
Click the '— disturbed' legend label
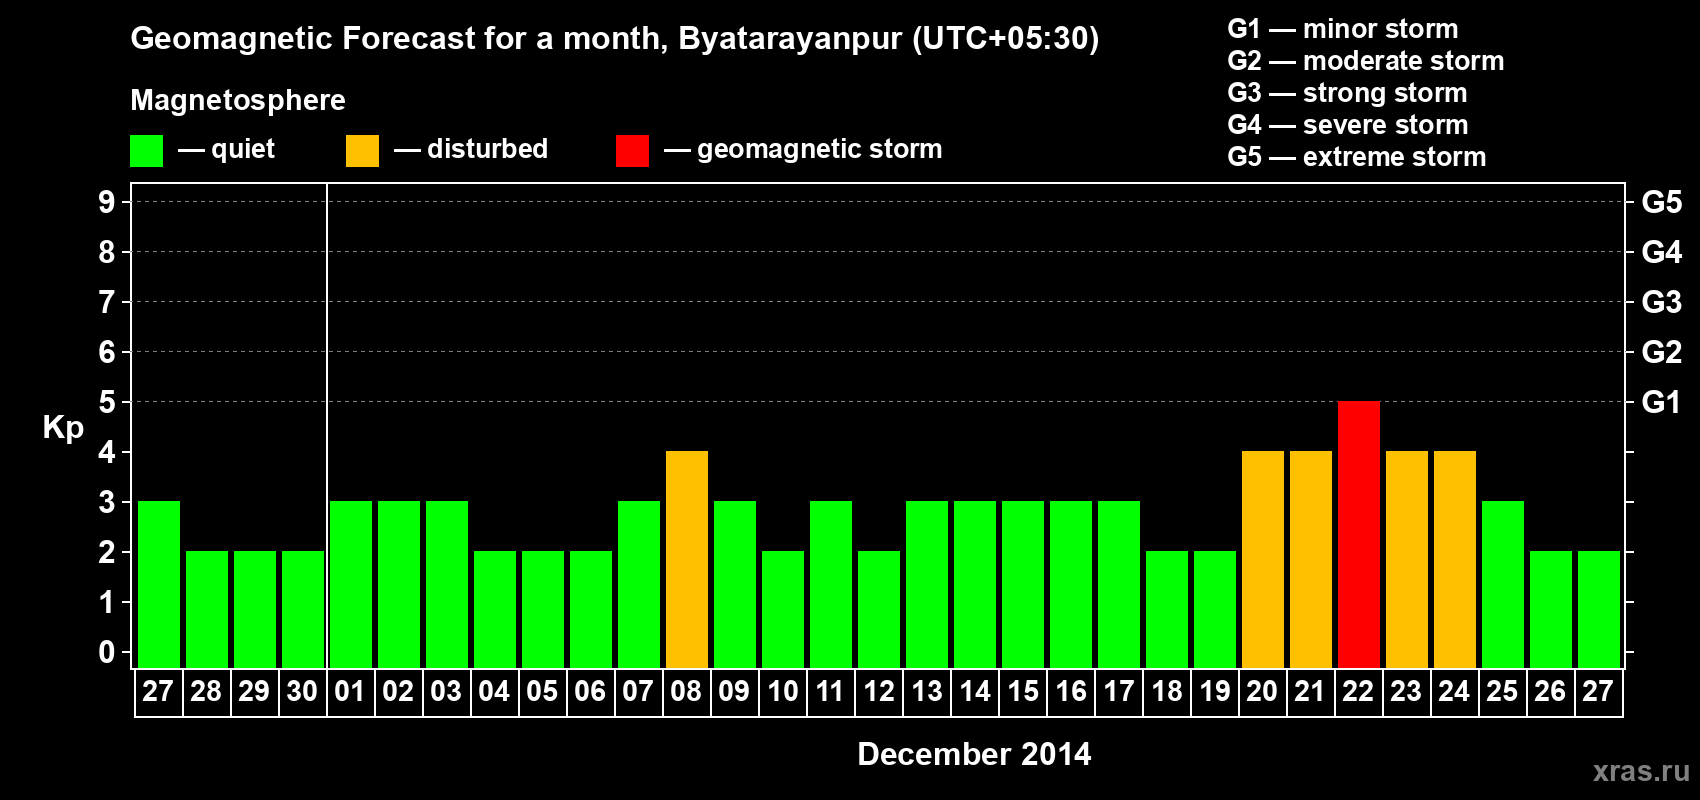point(471,149)
